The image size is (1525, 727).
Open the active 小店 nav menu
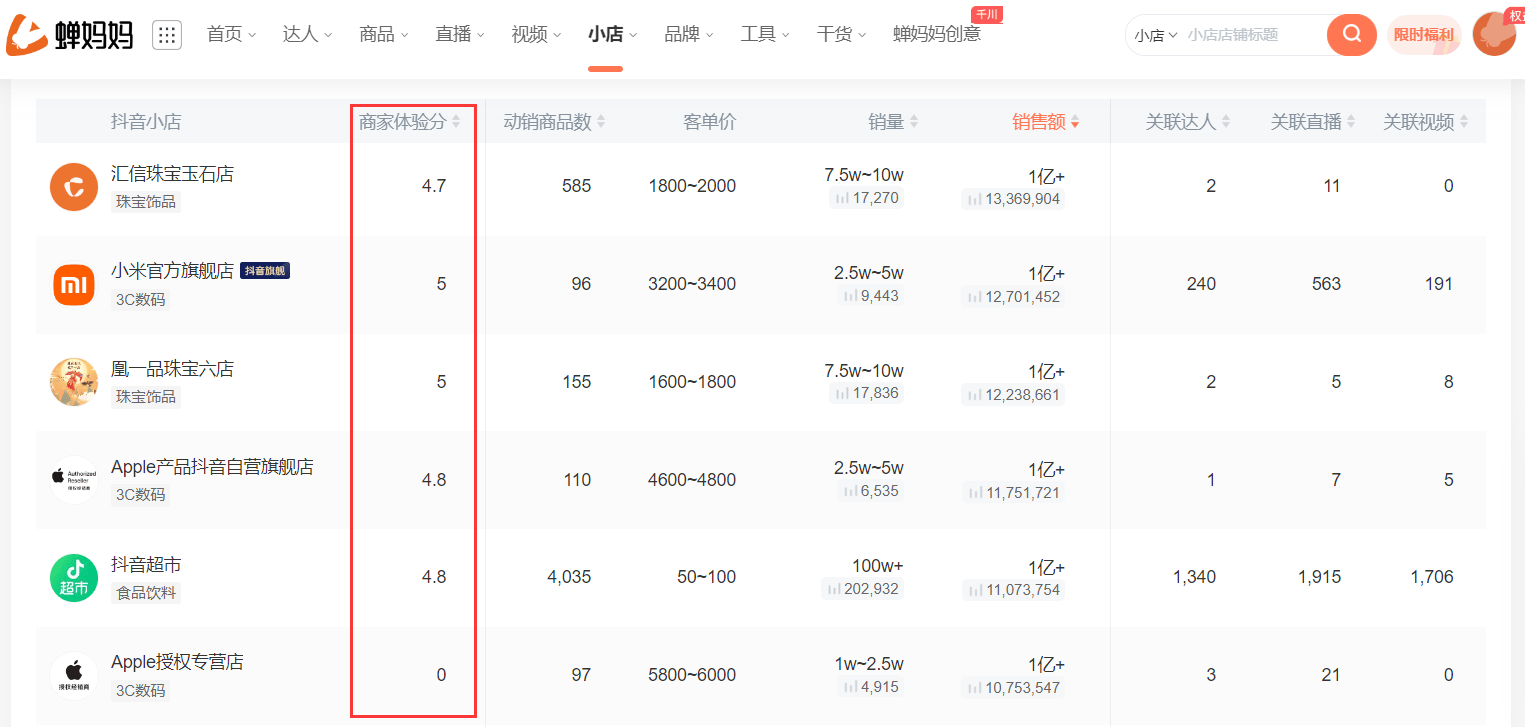pos(612,34)
